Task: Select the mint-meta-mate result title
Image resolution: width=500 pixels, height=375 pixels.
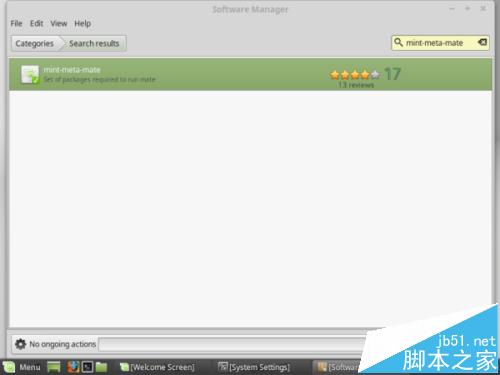Action: [72, 70]
